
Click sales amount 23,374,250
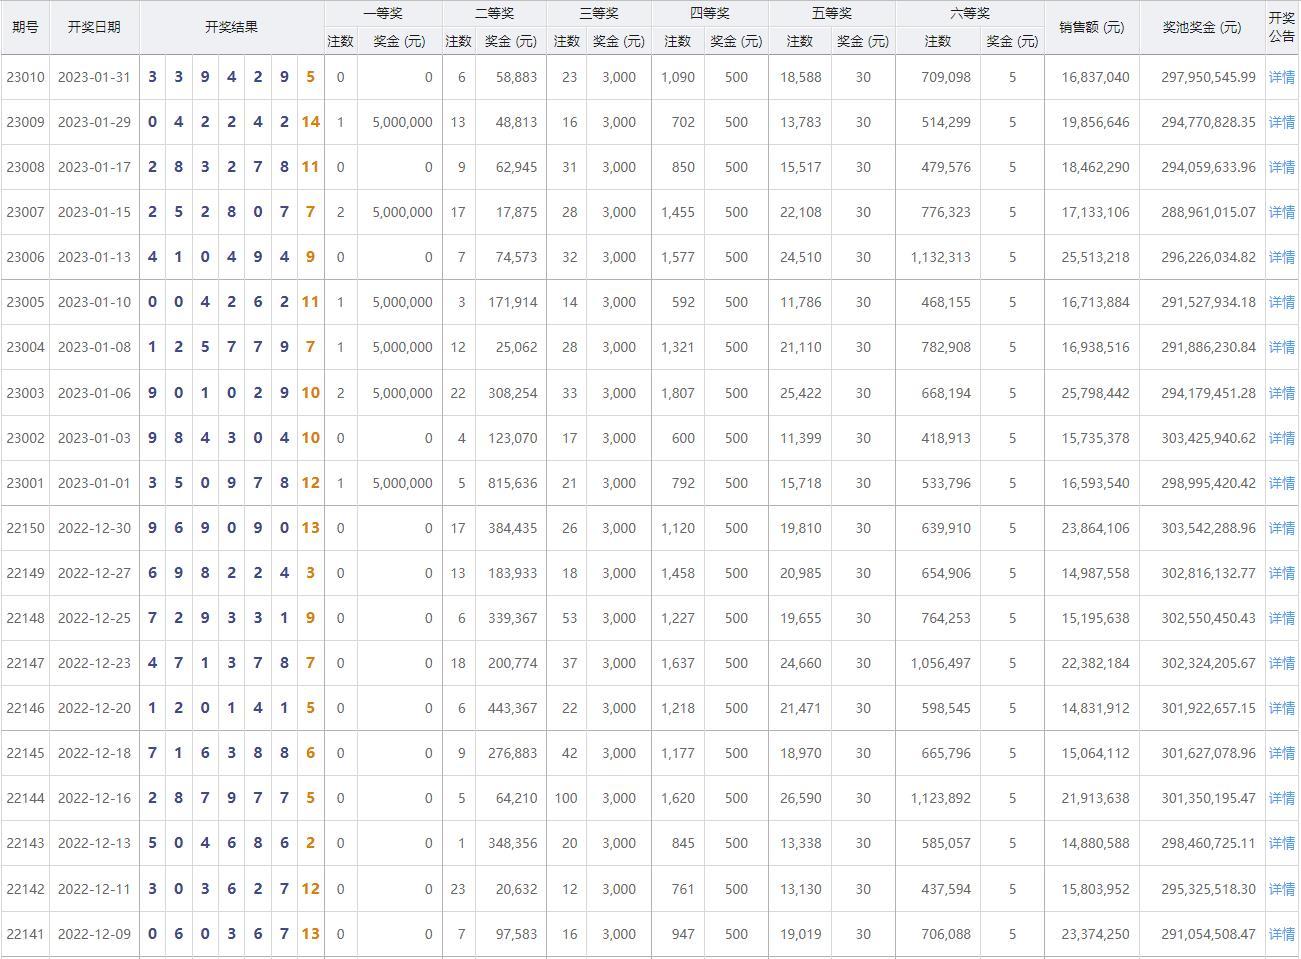(1096, 934)
